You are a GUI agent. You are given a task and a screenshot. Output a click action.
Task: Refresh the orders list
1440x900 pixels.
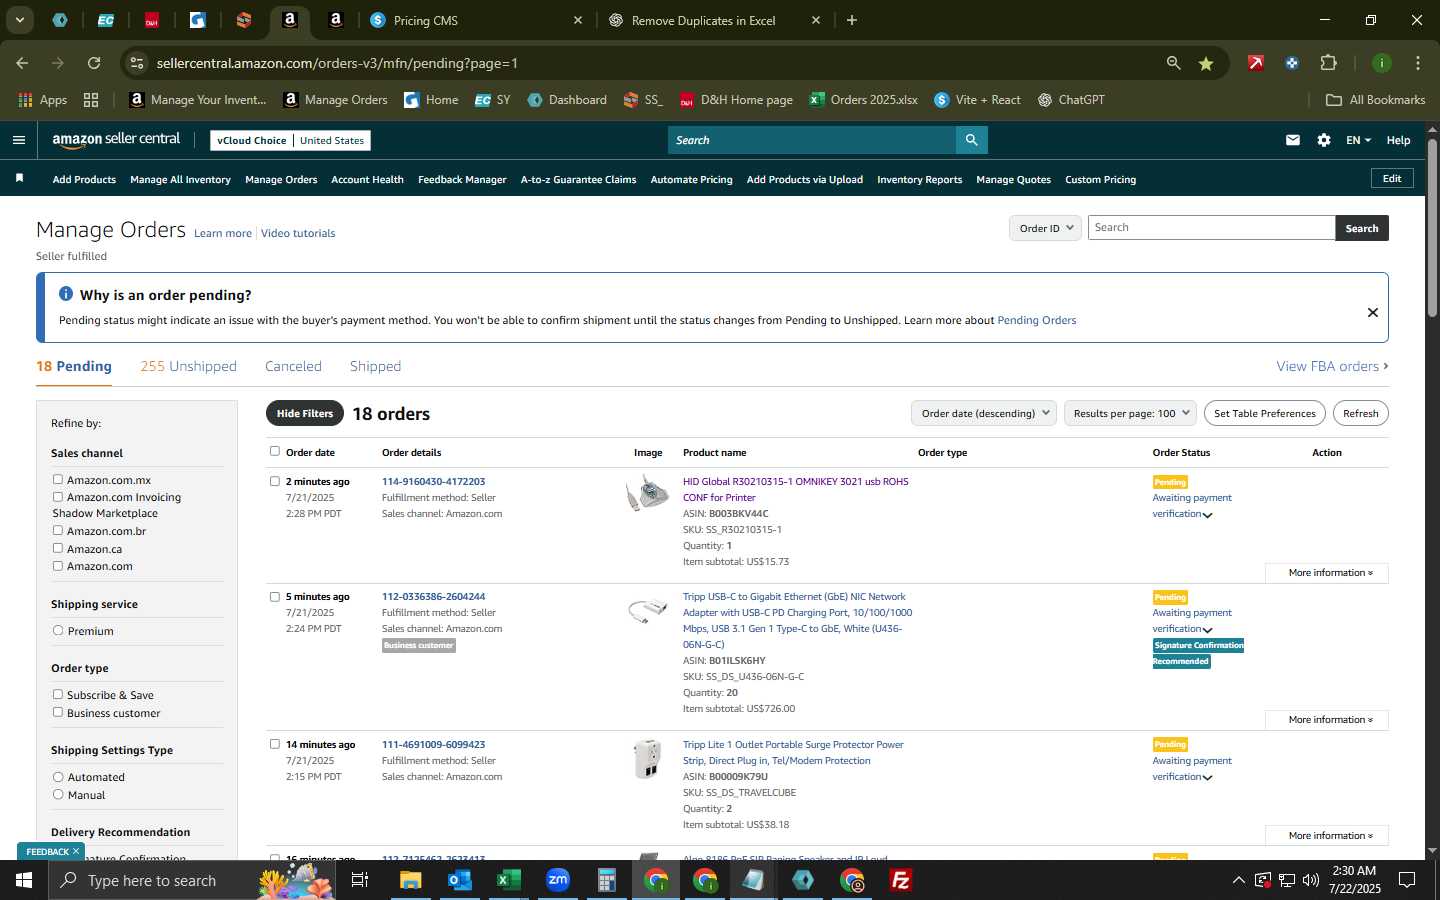pos(1360,413)
